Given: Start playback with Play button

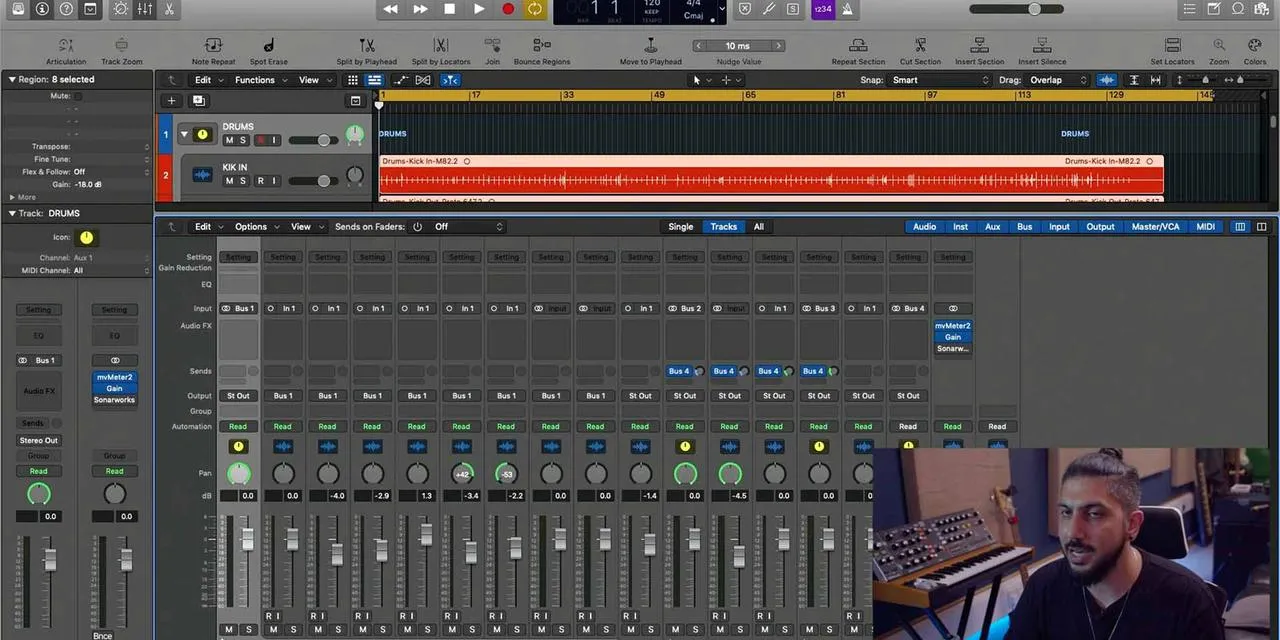Looking at the screenshot, I should (x=479, y=9).
